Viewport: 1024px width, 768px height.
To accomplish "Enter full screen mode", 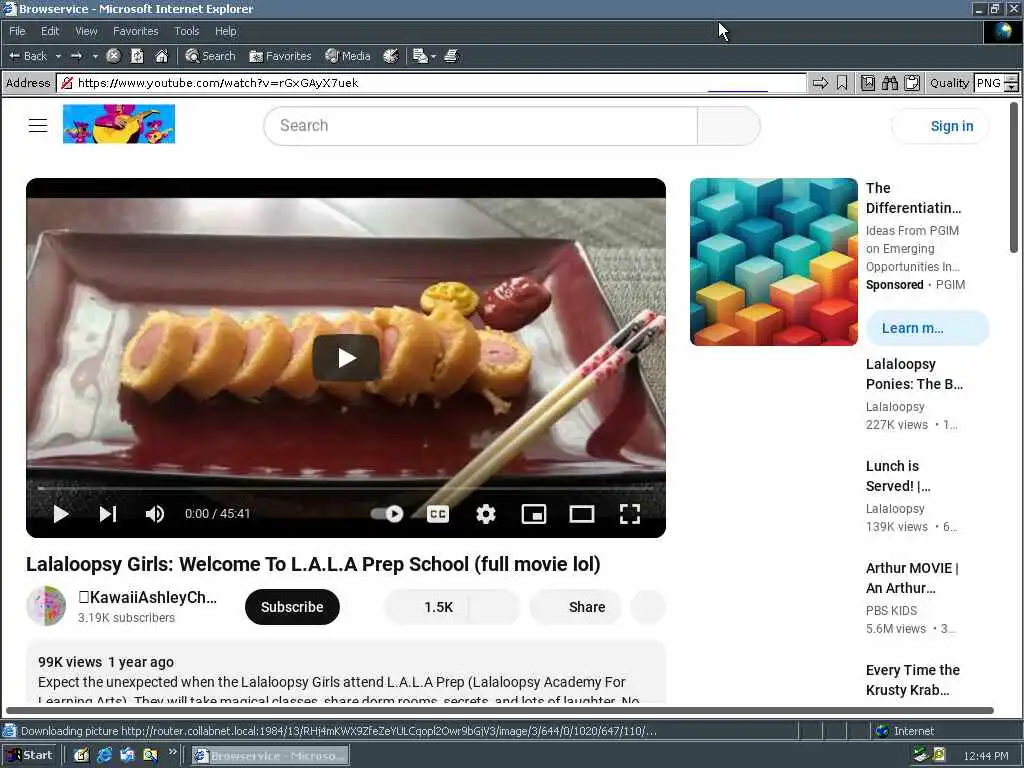I will point(630,514).
